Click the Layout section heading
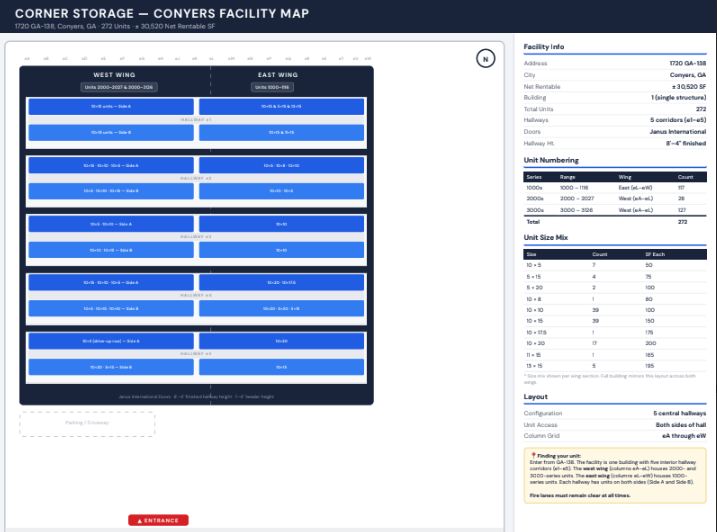The height and width of the screenshot is (532, 717). coord(535,396)
